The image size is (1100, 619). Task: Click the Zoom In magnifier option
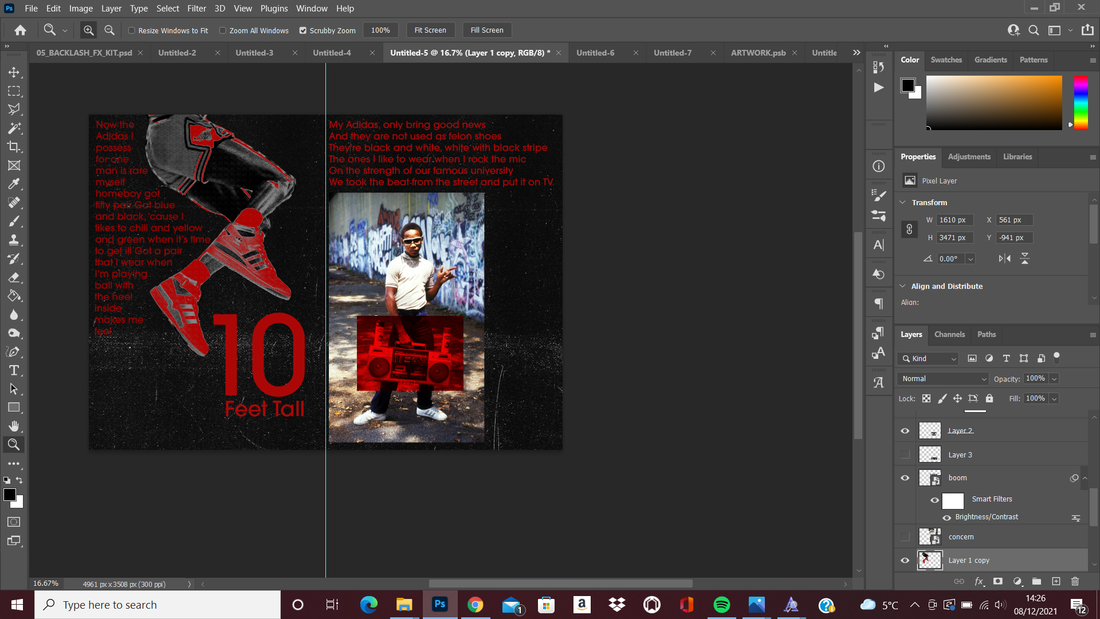tap(88, 30)
